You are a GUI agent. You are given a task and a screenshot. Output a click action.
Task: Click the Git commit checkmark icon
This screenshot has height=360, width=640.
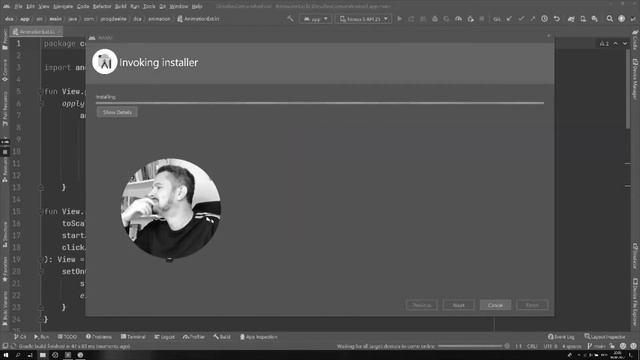521,19
